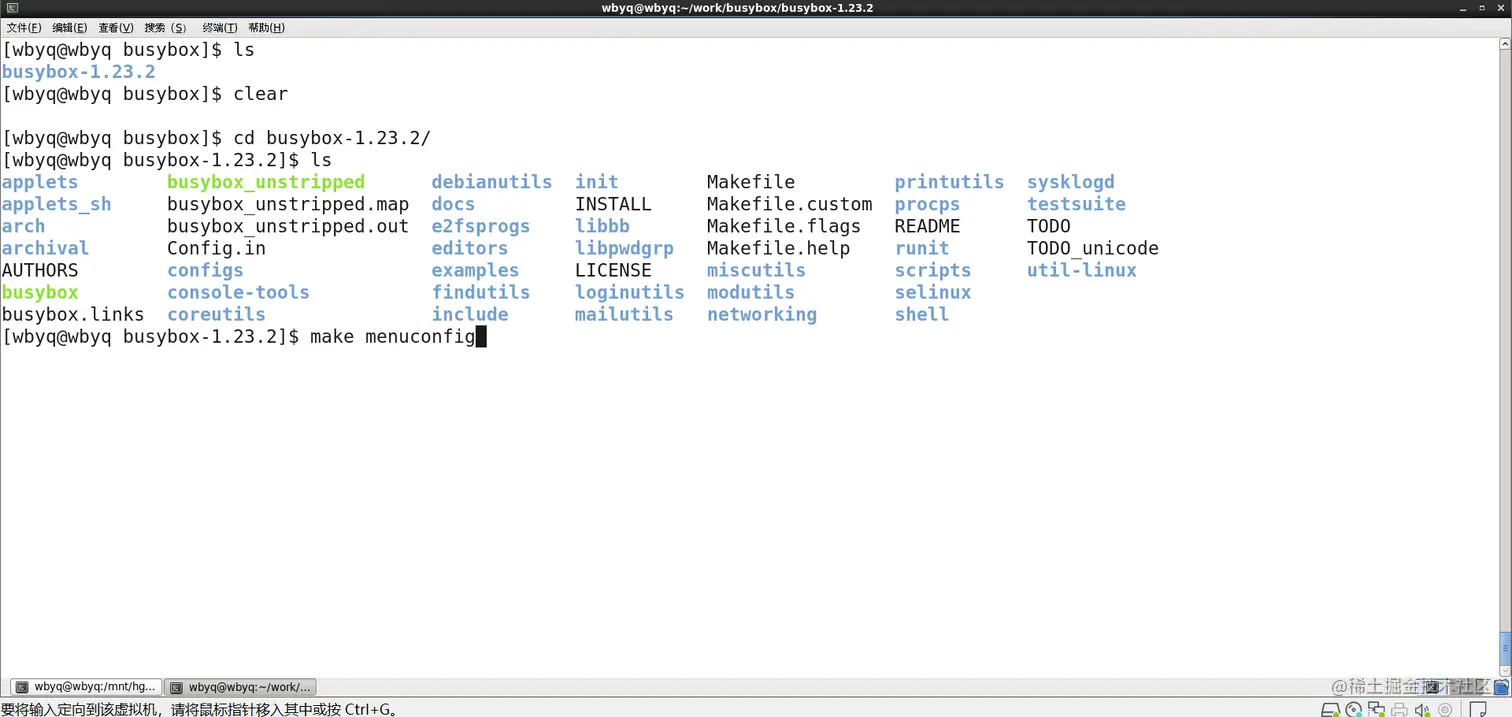Switch to the wbyq@wbyq:~/work/... taskbar window
Viewport: 1512px width, 717px height.
241,687
